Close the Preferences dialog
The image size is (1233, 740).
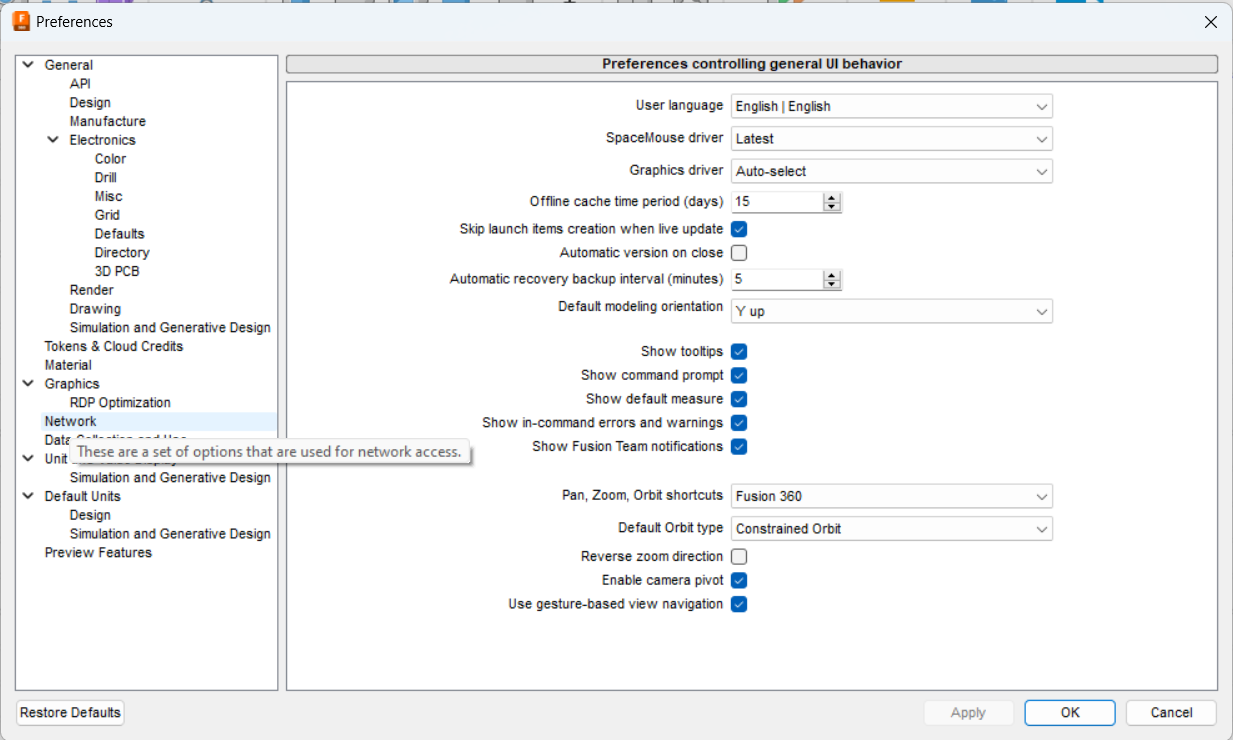(1210, 22)
